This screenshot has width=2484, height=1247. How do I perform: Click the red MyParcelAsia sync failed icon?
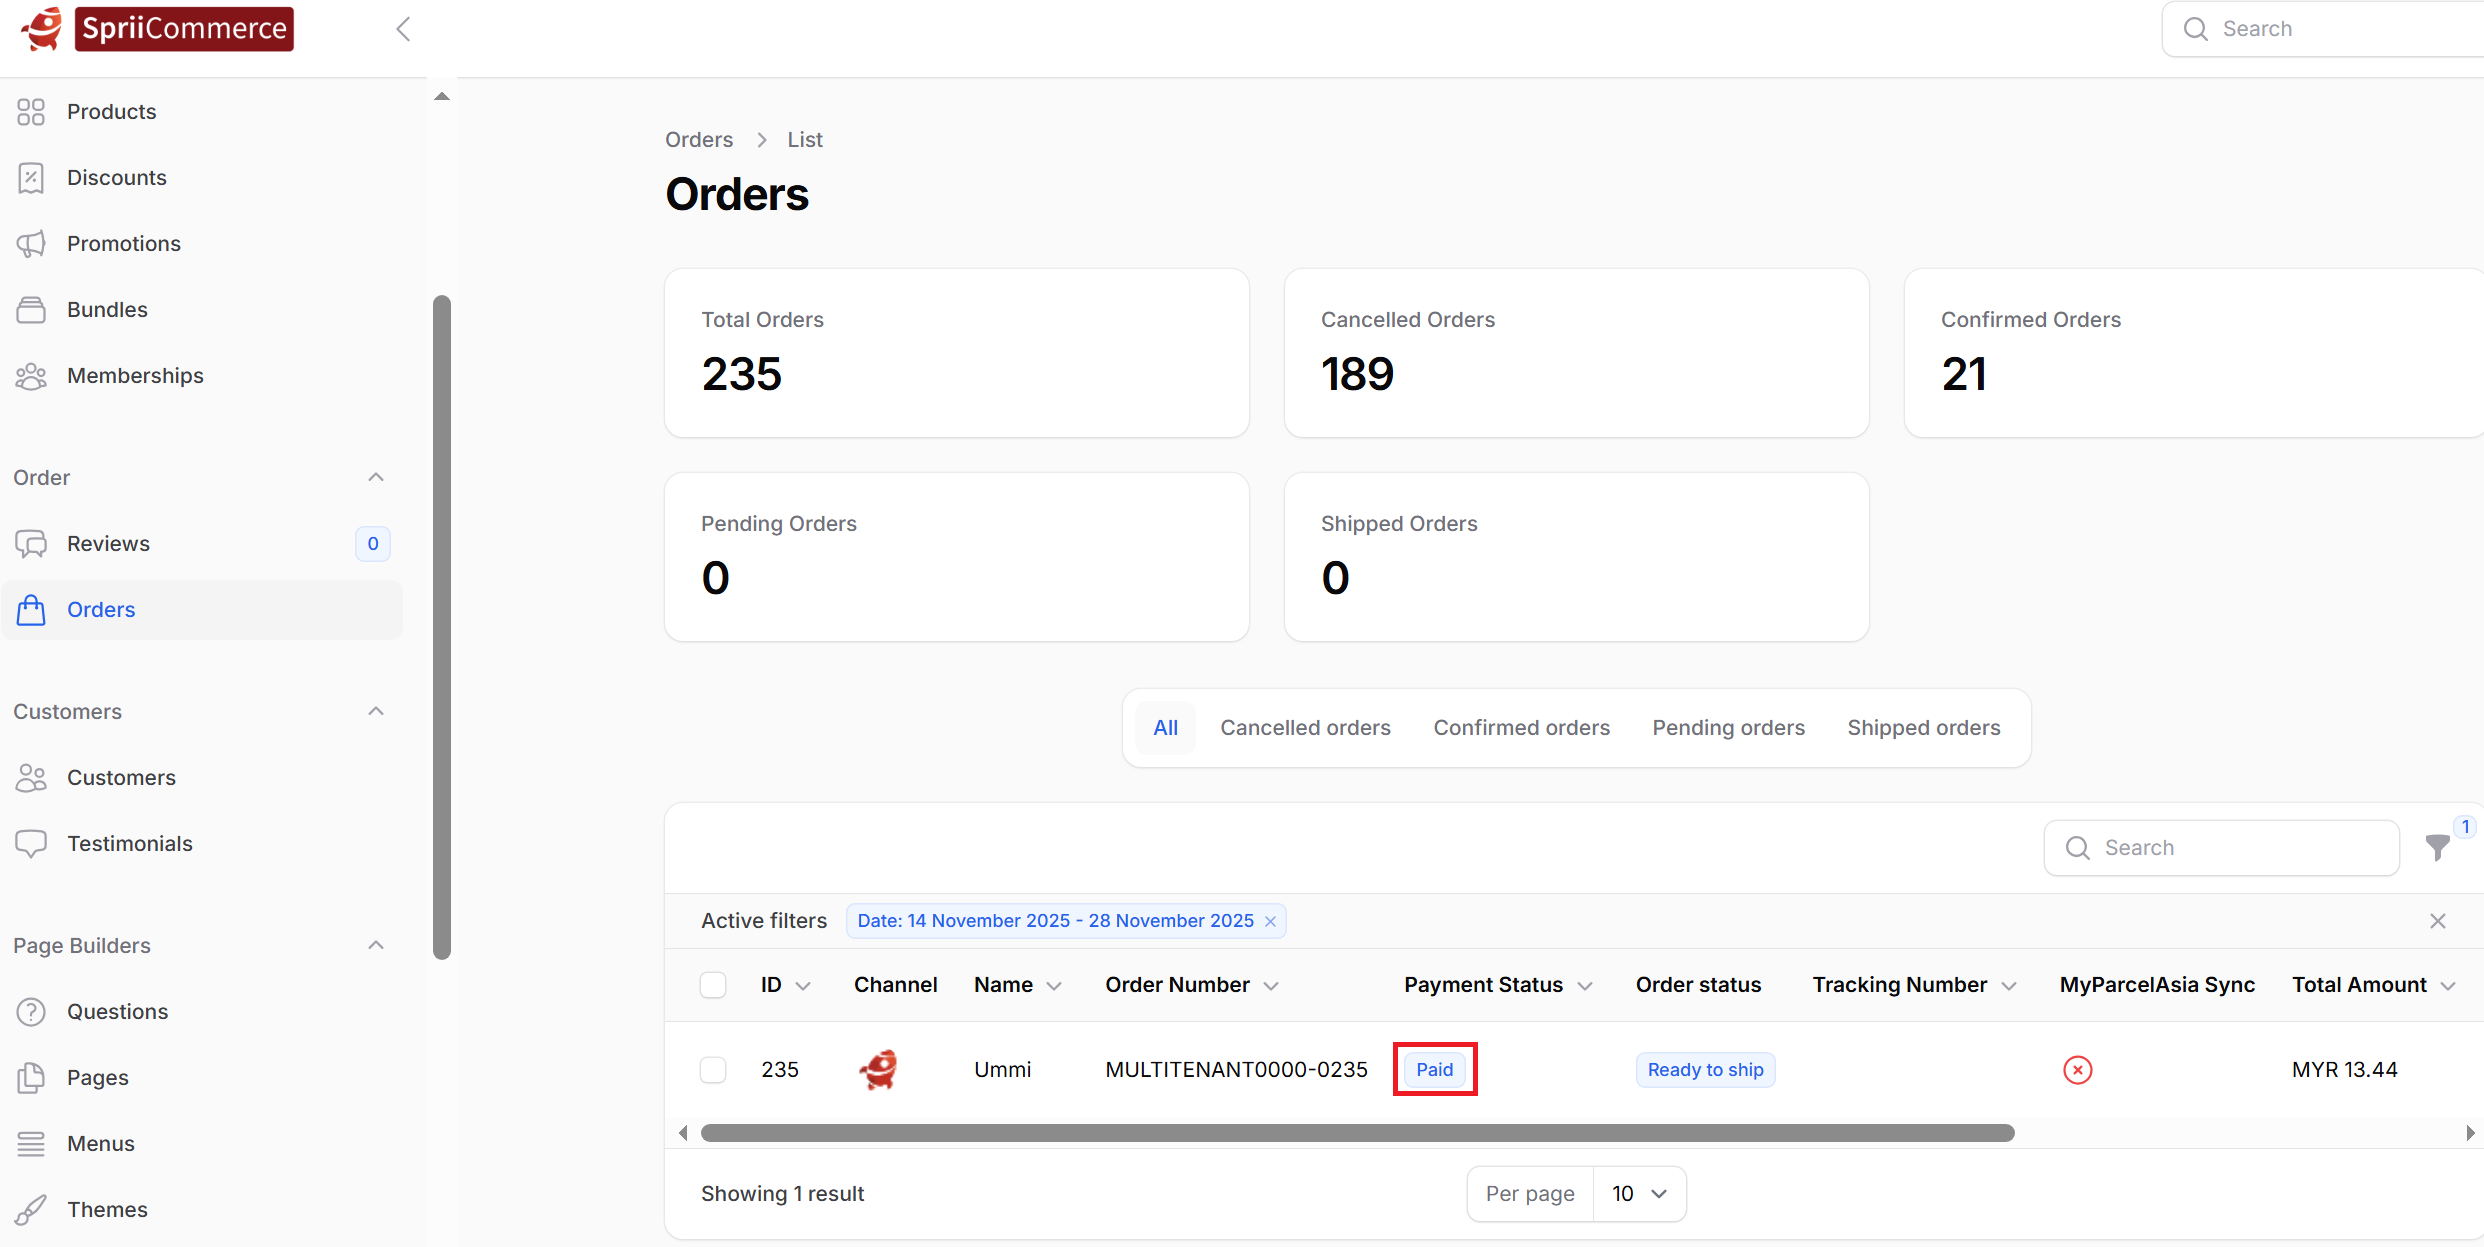tap(2077, 1070)
